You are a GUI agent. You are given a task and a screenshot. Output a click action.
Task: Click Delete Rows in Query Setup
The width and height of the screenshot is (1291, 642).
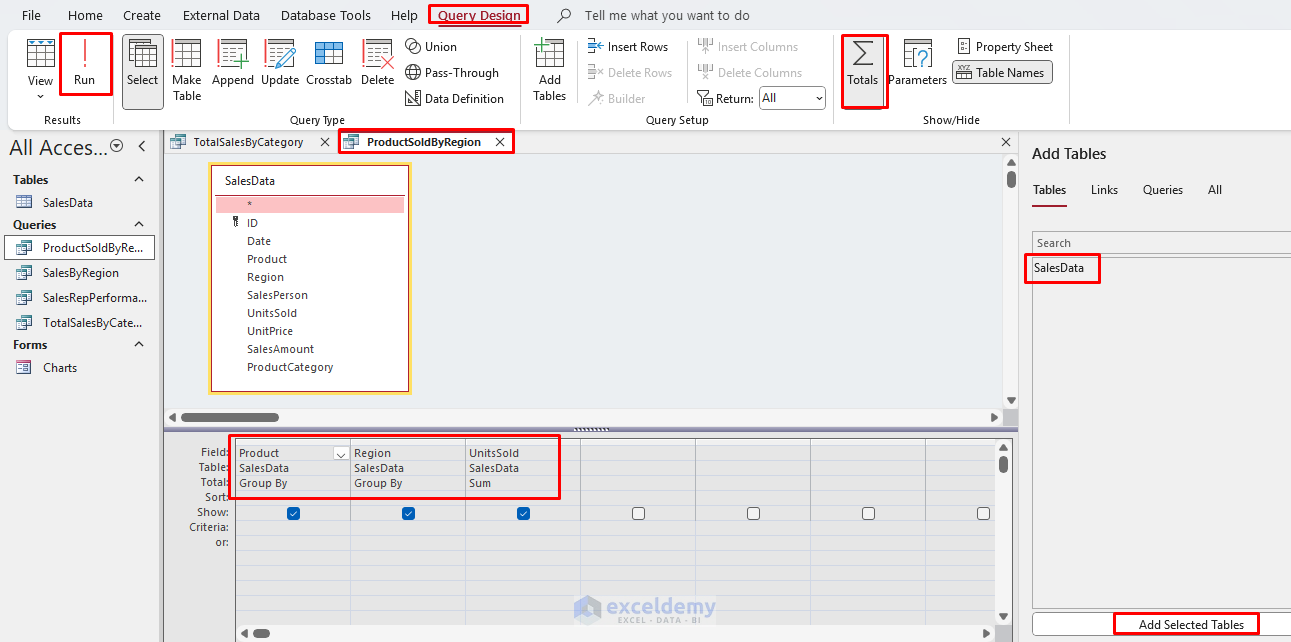point(629,73)
